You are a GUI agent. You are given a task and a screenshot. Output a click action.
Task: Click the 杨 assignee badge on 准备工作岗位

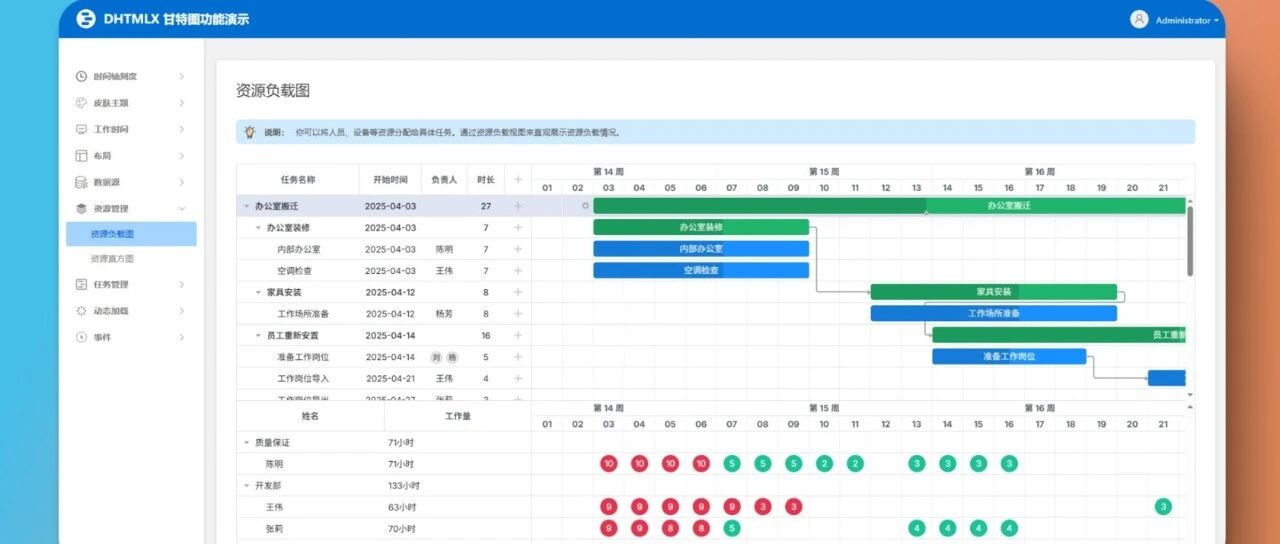(x=452, y=357)
